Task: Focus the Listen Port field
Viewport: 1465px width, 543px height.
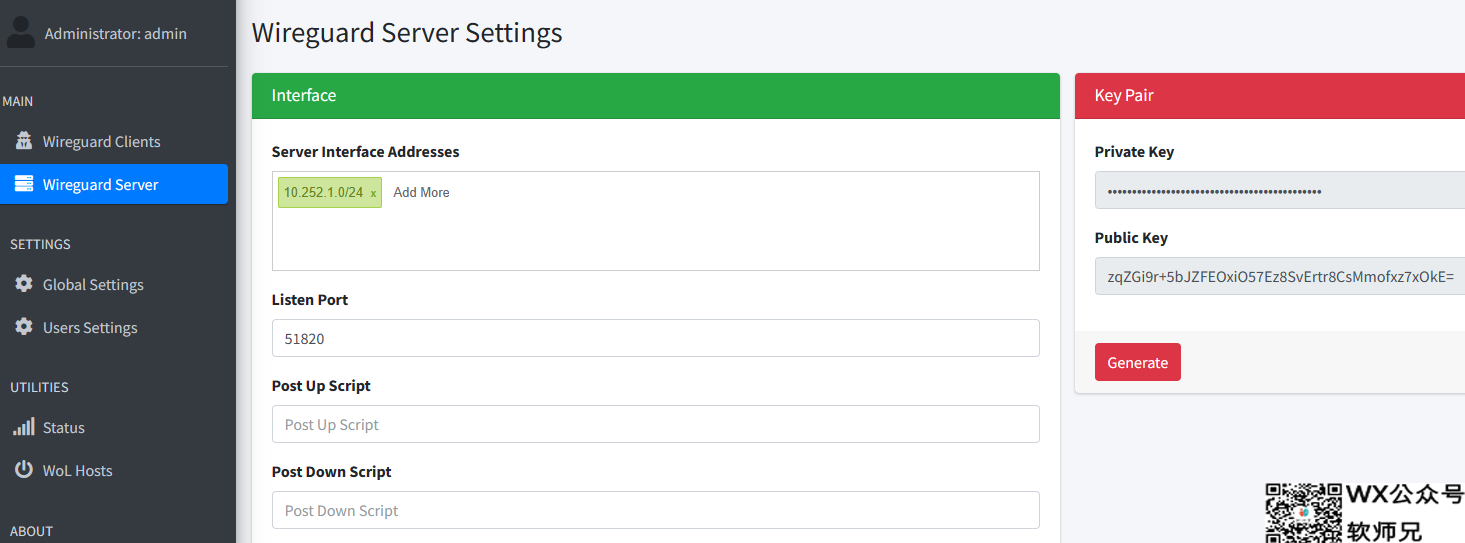Action: (x=656, y=338)
